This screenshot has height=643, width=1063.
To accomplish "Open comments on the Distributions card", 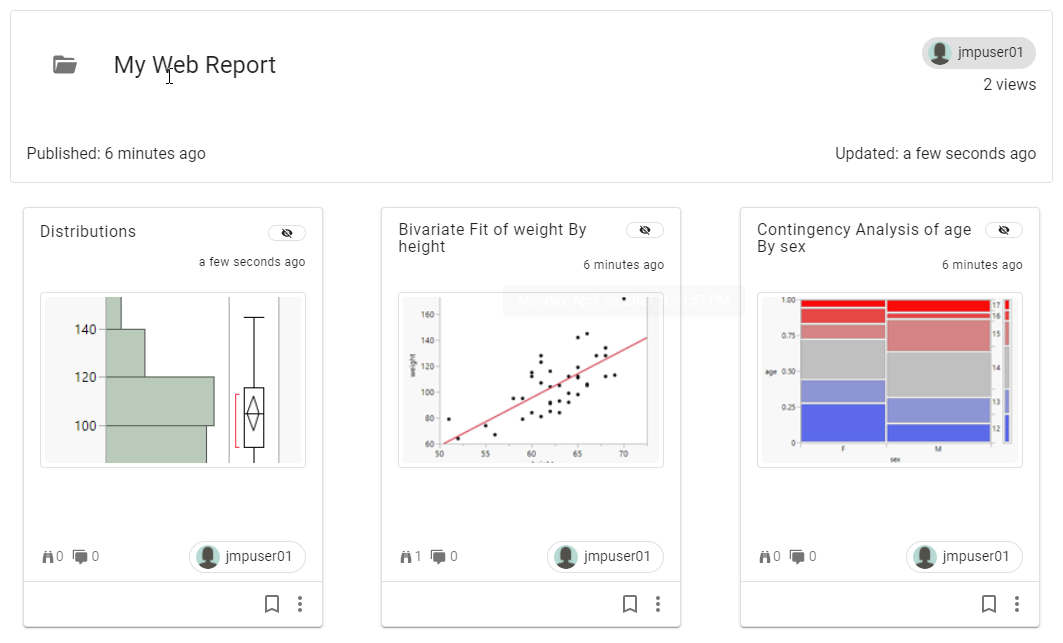I will point(78,556).
